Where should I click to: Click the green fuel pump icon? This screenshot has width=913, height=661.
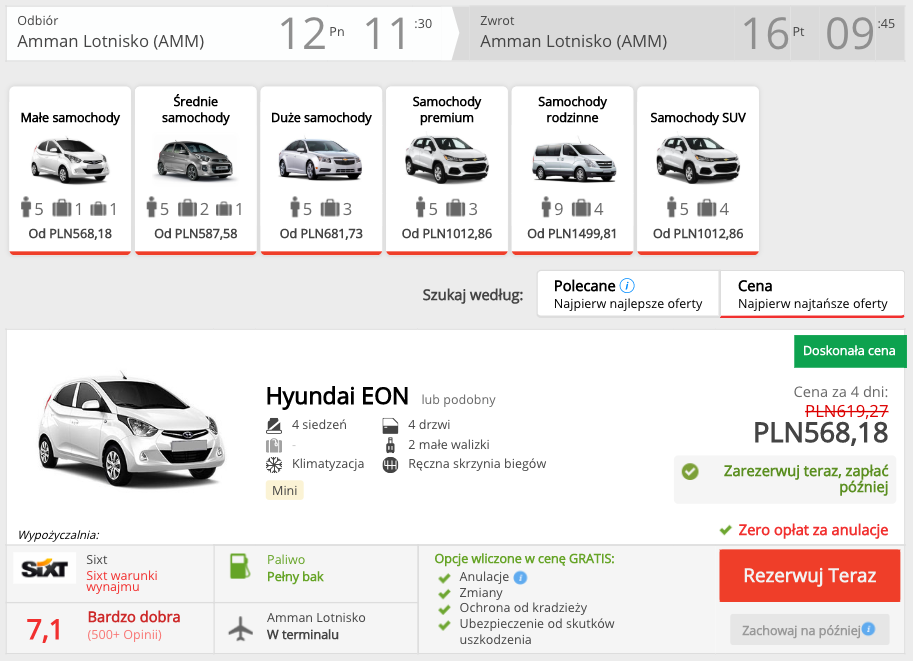click(x=239, y=566)
